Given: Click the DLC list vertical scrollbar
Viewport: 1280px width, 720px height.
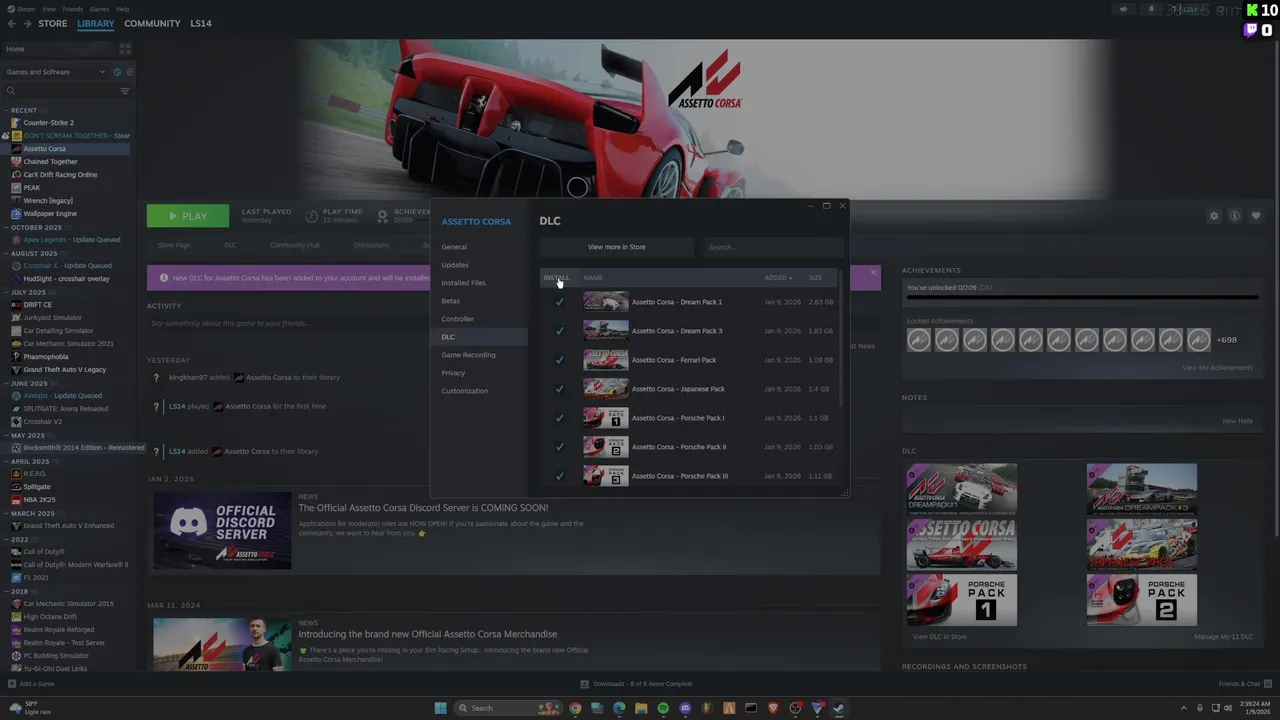Looking at the screenshot, I should point(841,340).
